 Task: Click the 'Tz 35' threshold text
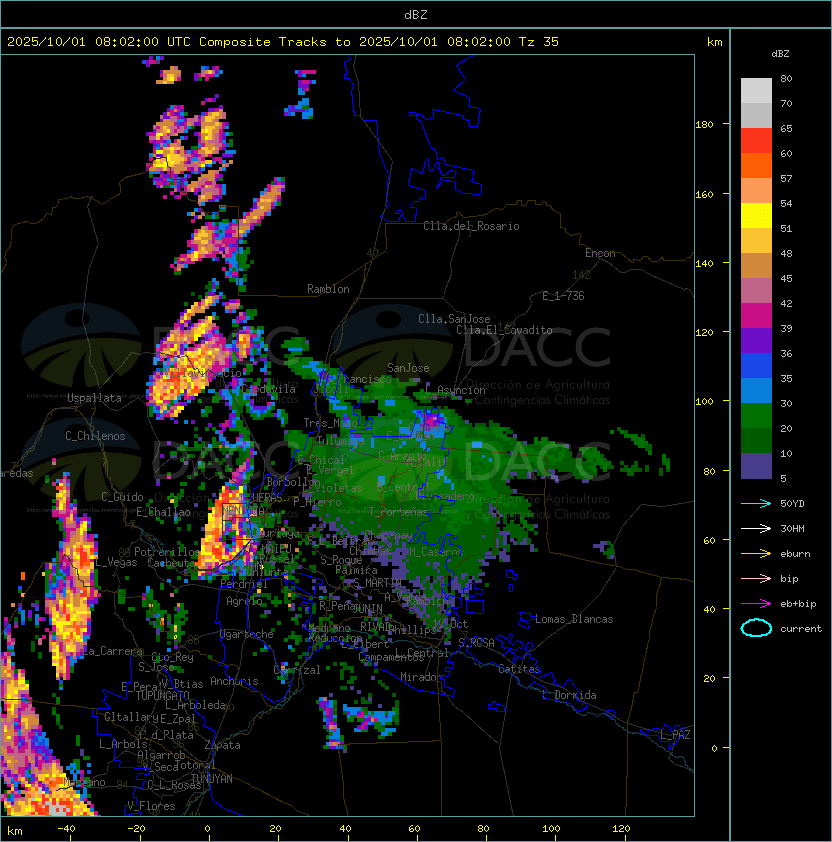(539, 42)
